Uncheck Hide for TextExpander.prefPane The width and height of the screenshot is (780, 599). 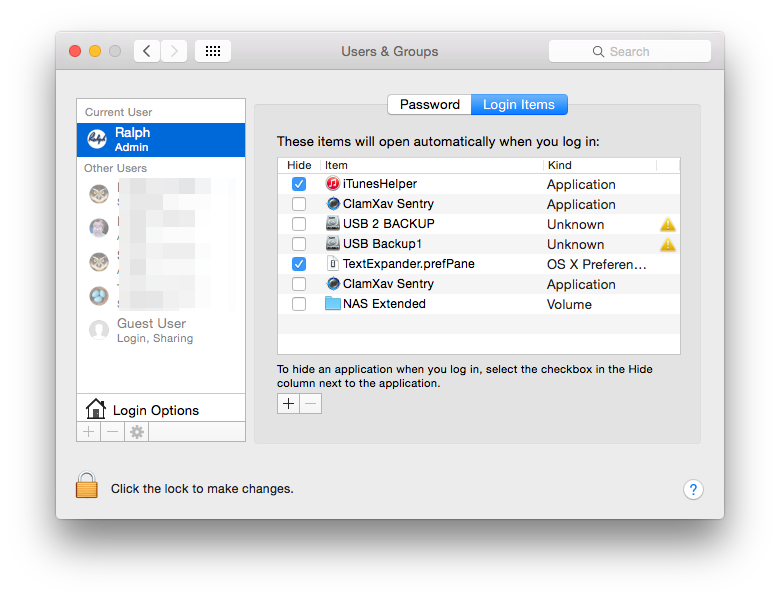click(x=299, y=264)
